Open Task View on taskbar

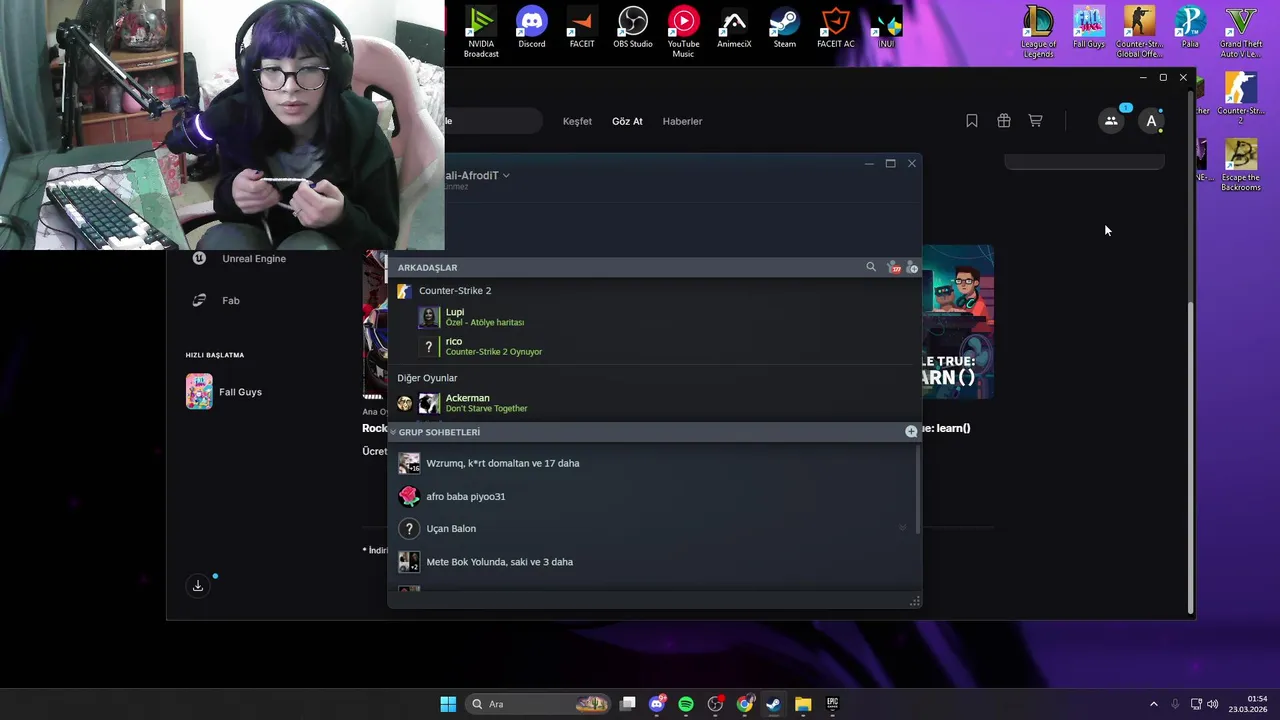click(x=627, y=704)
